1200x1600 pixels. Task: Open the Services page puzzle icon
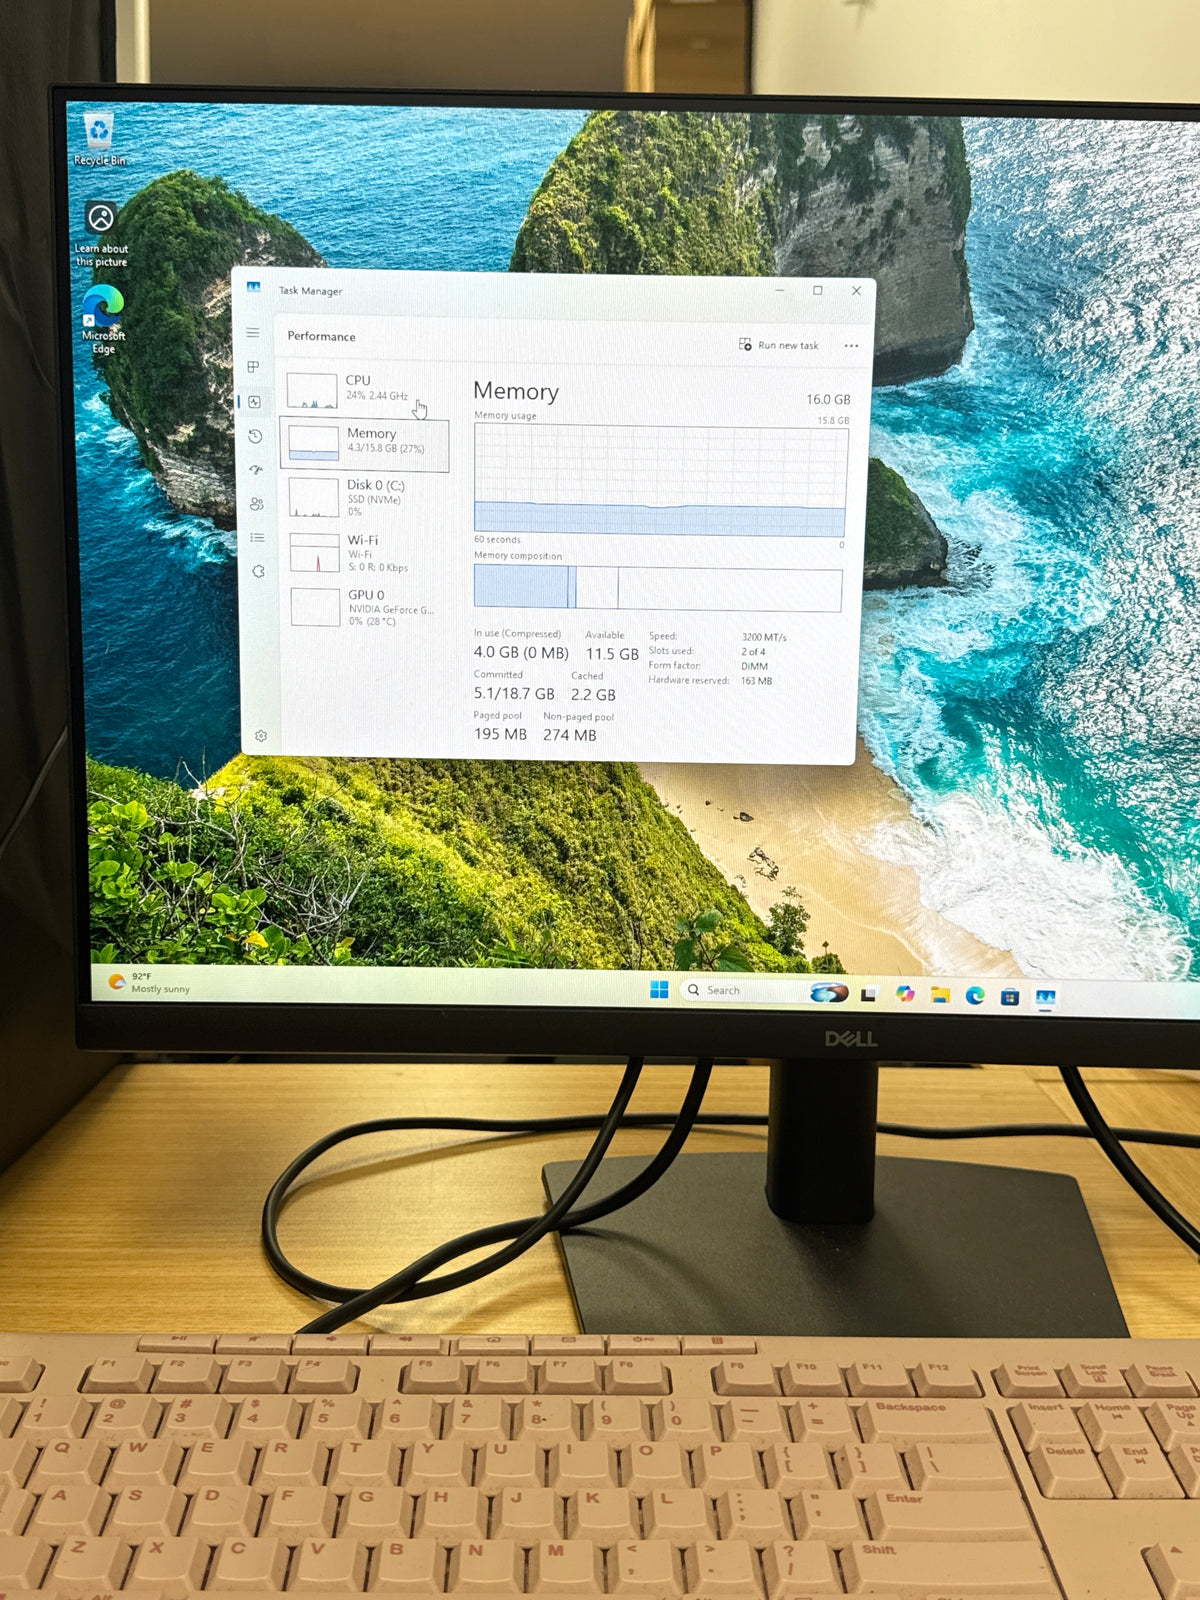click(x=258, y=571)
